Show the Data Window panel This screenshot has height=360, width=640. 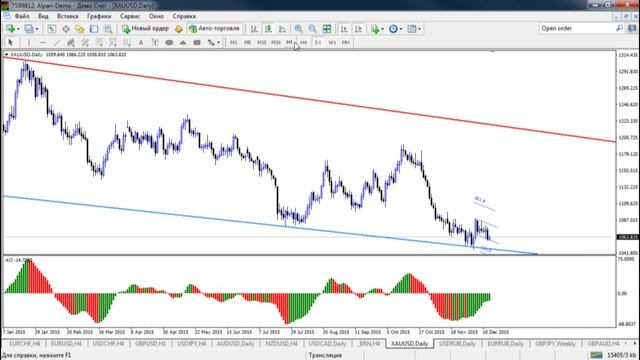pos(66,29)
